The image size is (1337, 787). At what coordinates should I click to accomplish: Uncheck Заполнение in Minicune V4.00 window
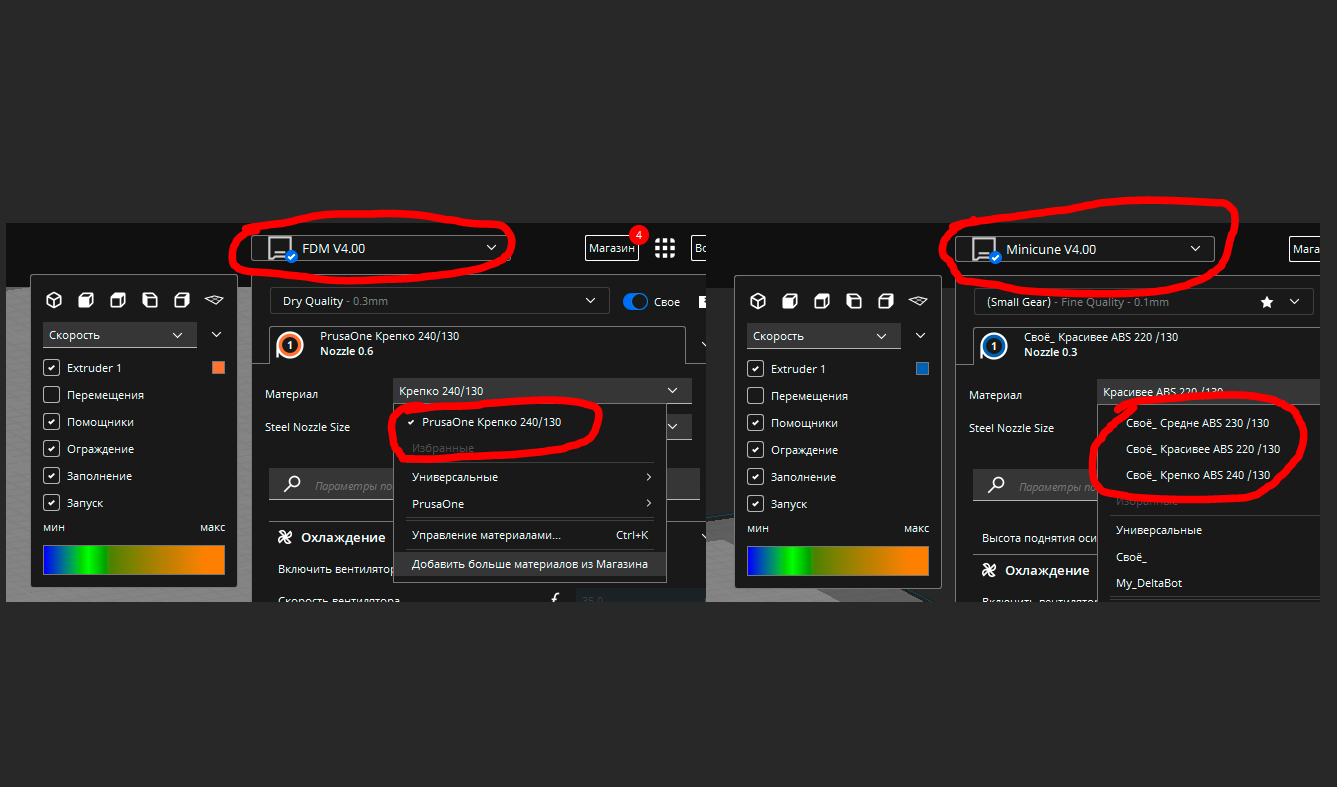coord(756,477)
